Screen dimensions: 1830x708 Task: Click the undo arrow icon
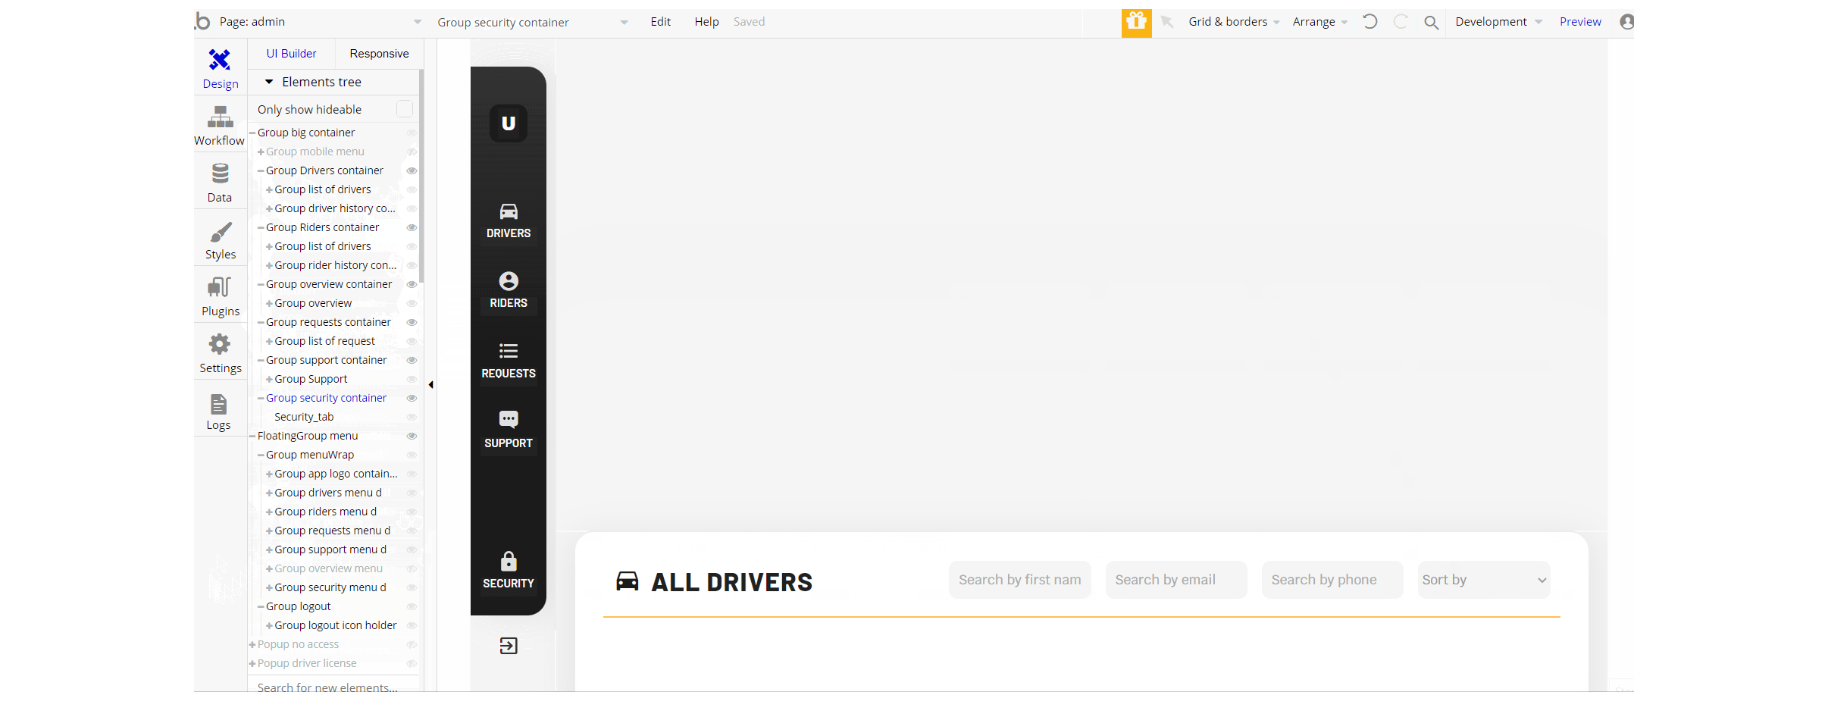tap(1370, 22)
